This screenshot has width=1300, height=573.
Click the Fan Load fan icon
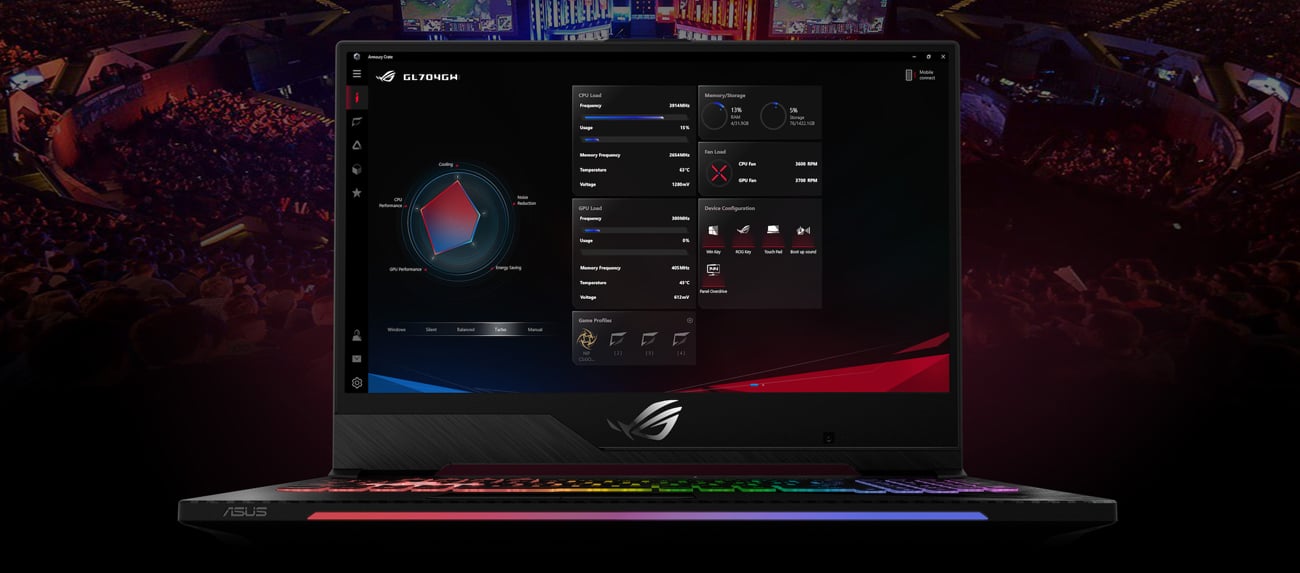click(719, 172)
